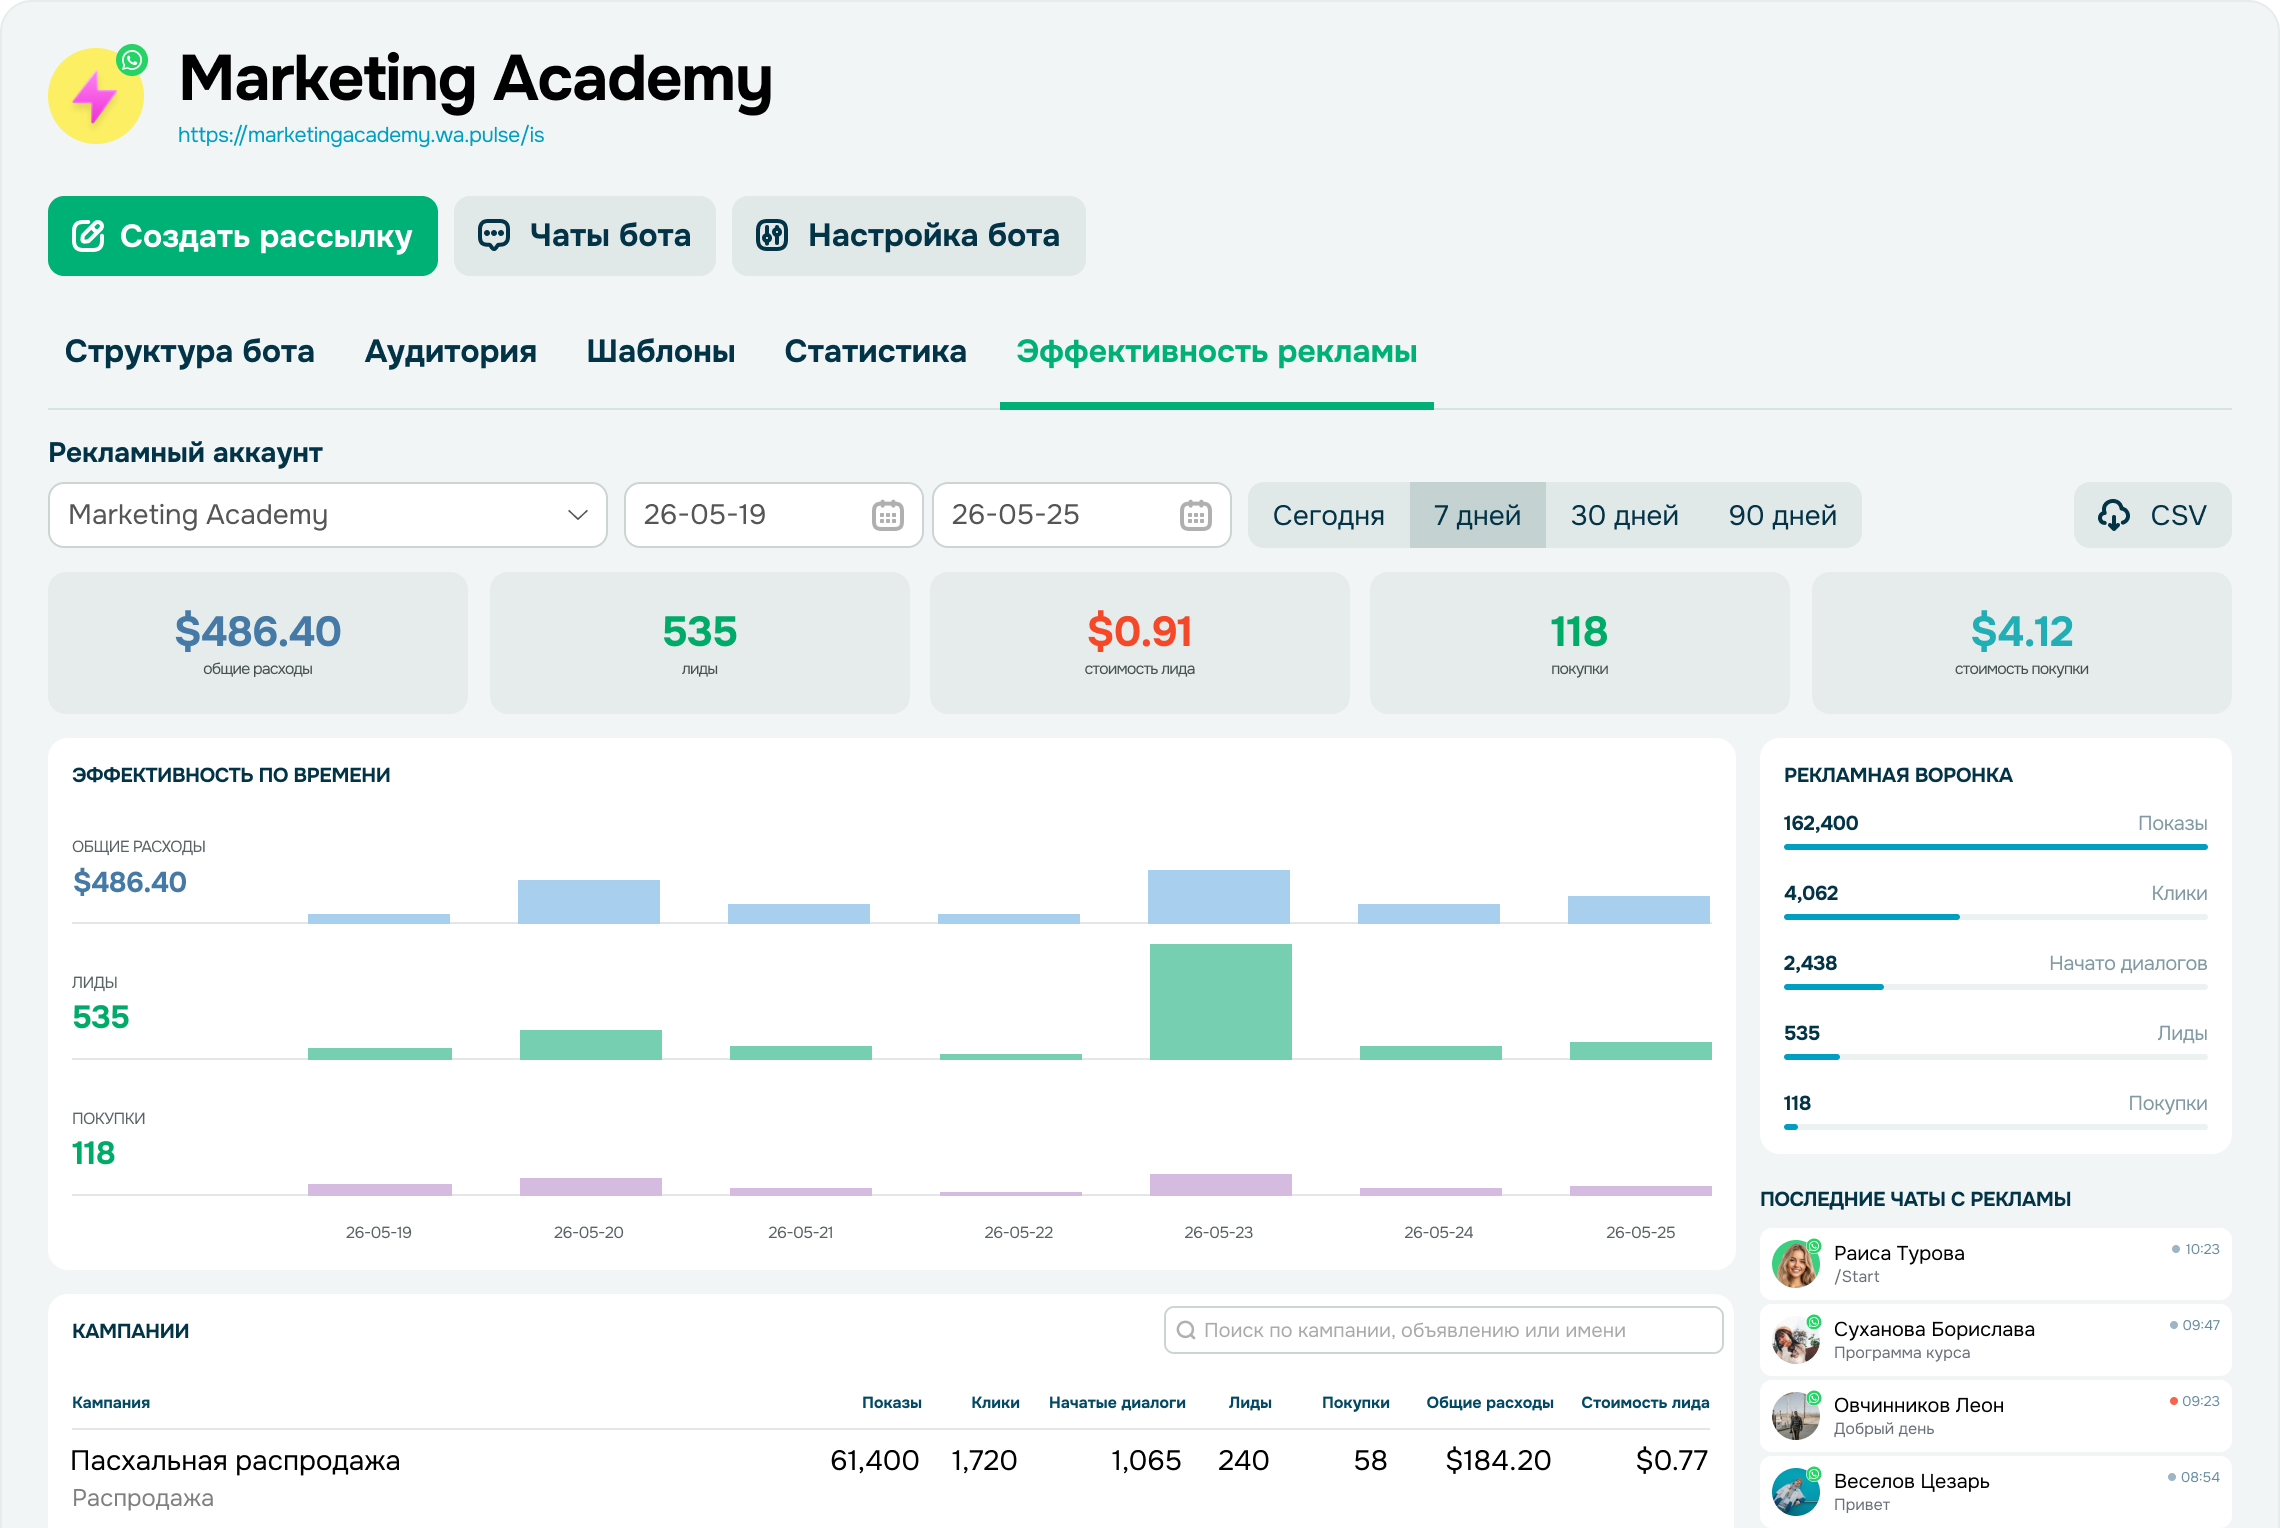Select the Сегодня period option
This screenshot has width=2280, height=1528.
(1329, 515)
